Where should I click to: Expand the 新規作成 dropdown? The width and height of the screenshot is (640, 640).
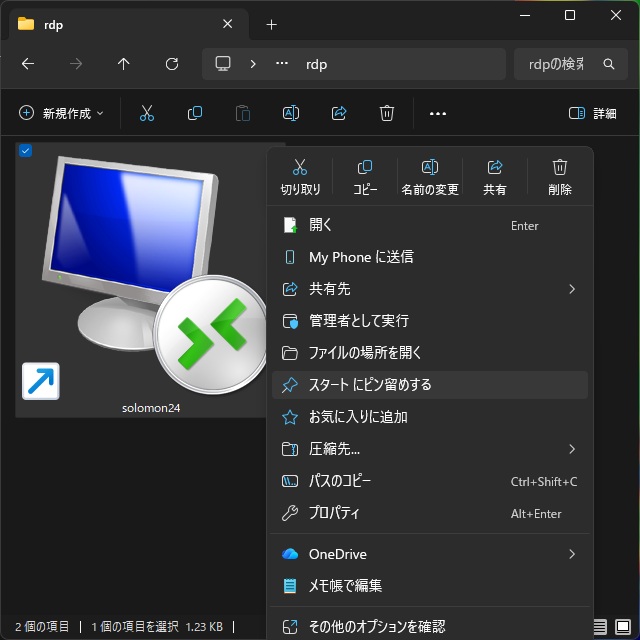click(x=61, y=113)
